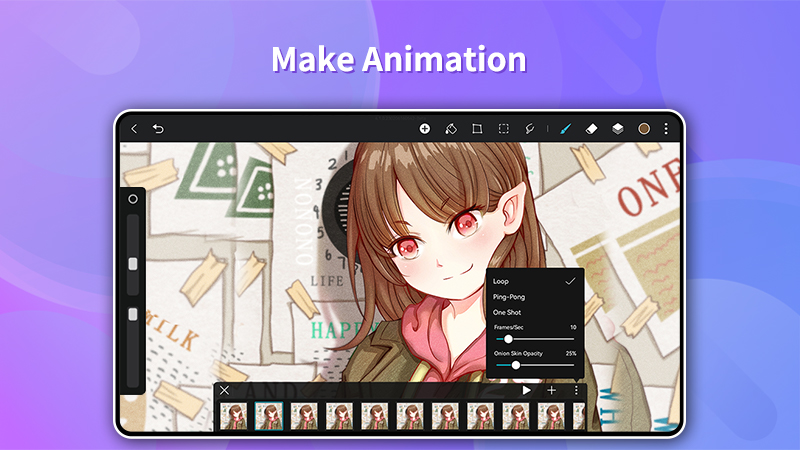The width and height of the screenshot is (800, 450).
Task: Open the brown color swatch
Action: [x=644, y=129]
